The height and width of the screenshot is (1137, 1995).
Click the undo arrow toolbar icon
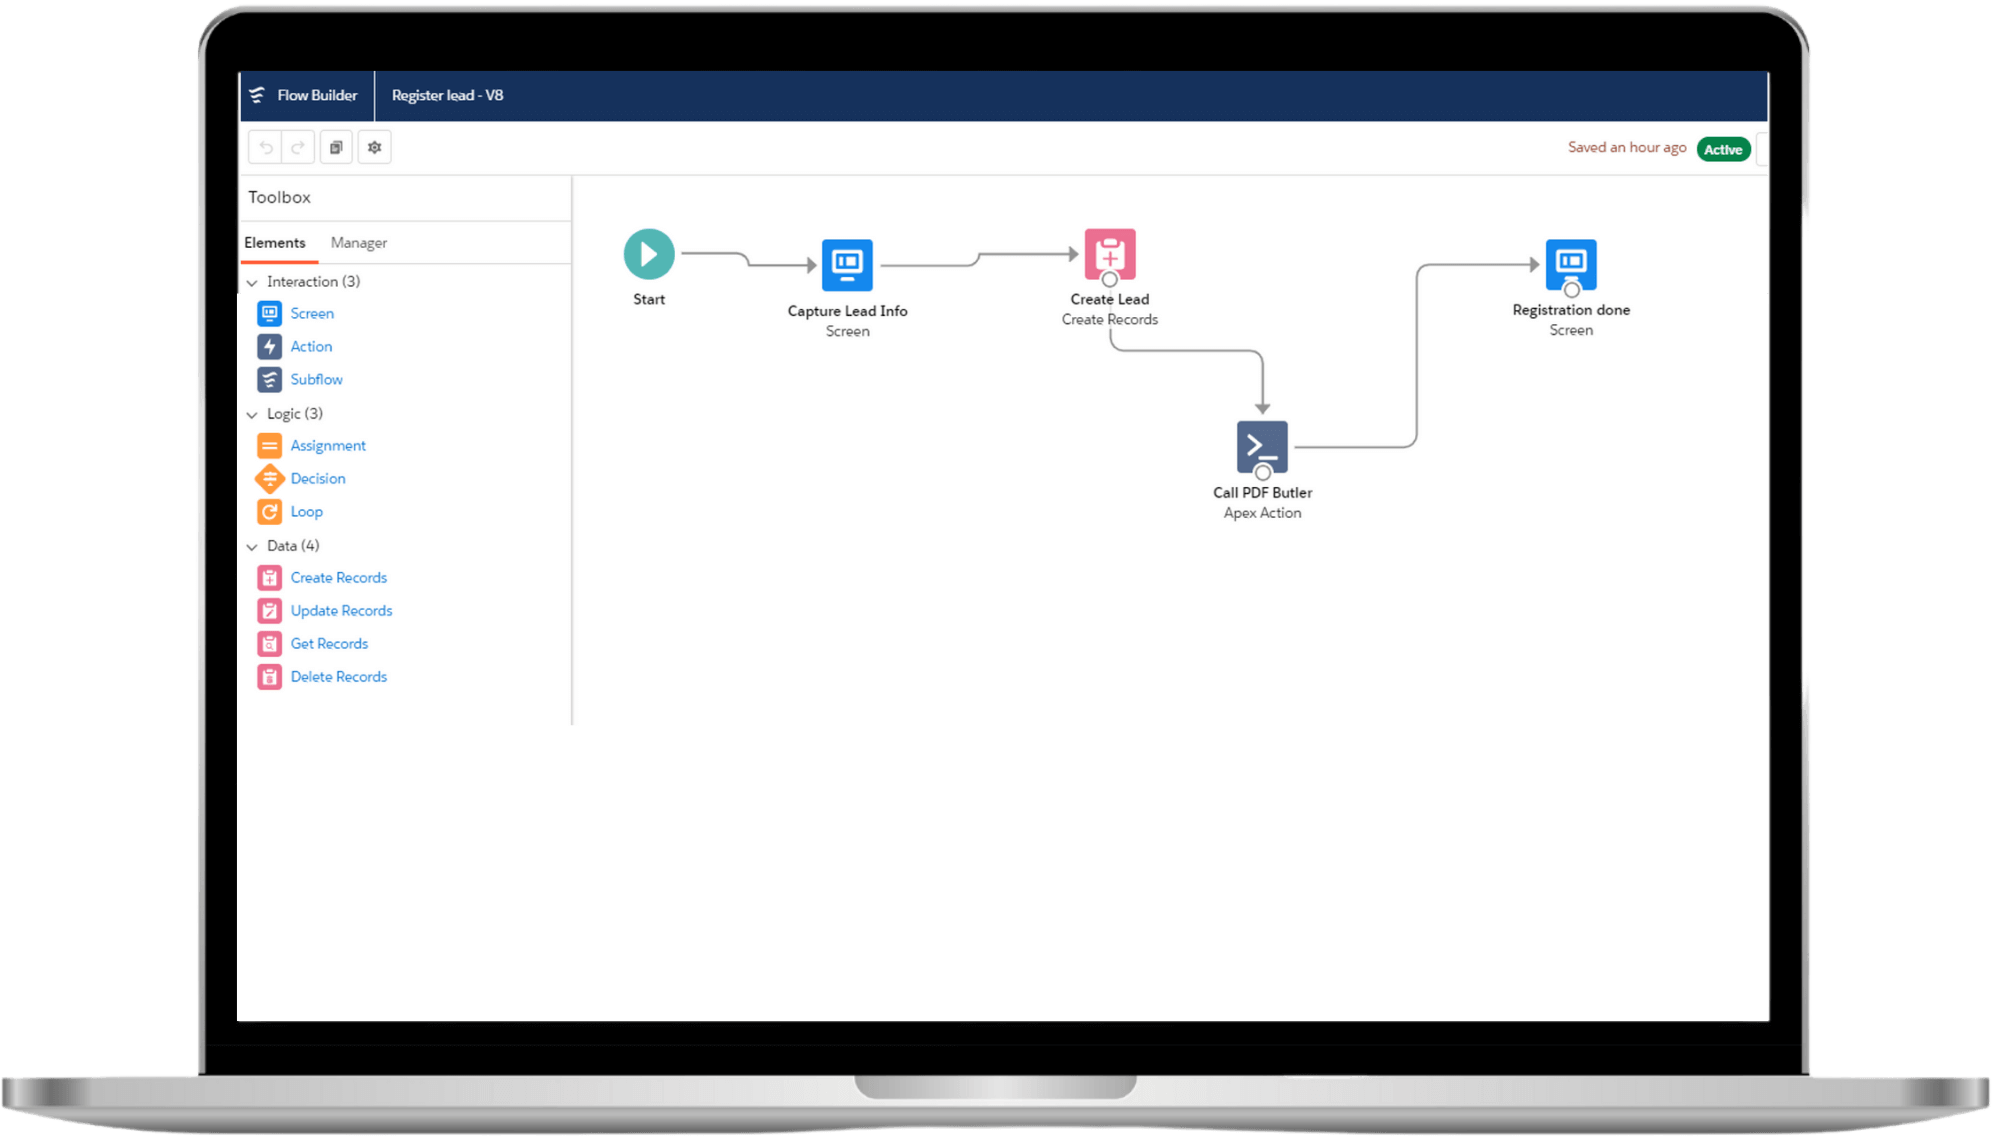[x=266, y=147]
